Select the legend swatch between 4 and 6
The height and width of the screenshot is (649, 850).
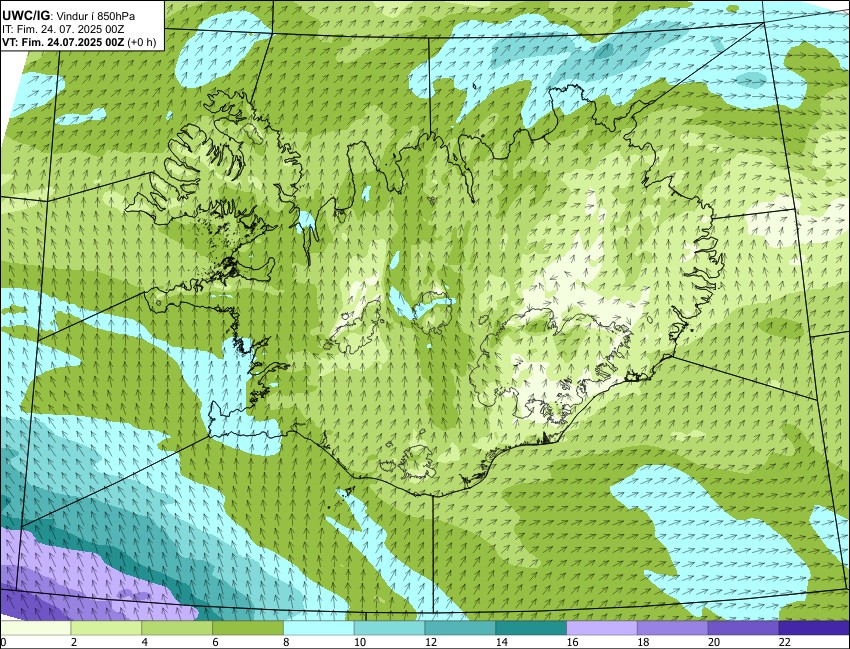tap(177, 628)
